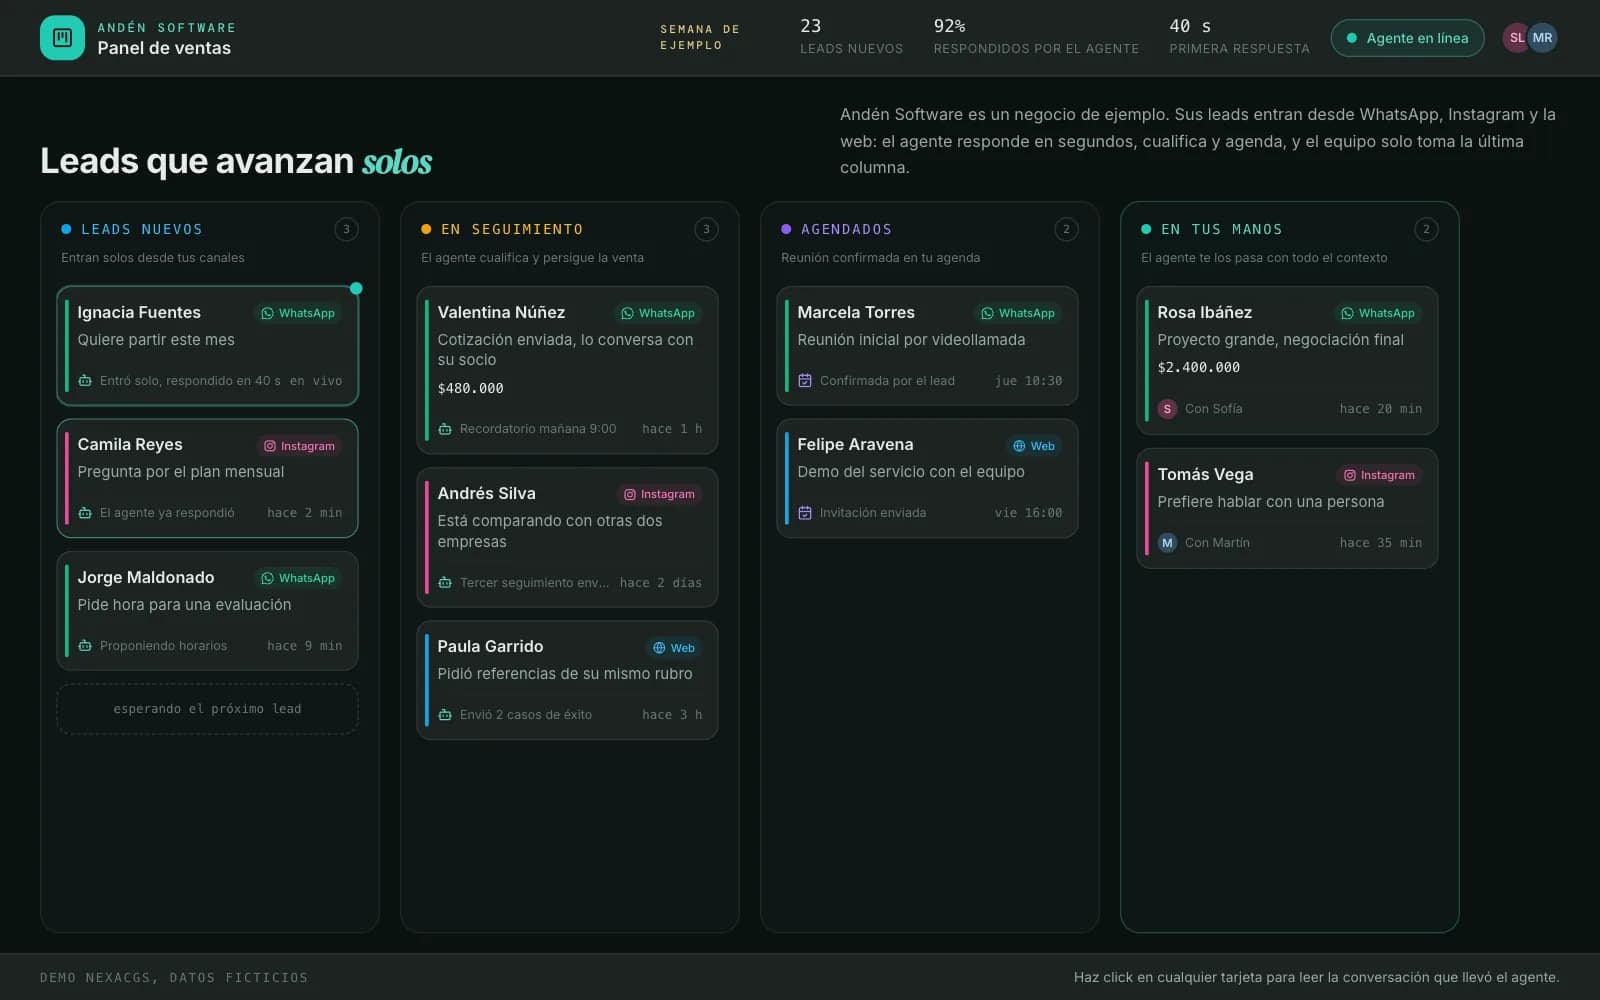The width and height of the screenshot is (1600, 1000).
Task: Click Instagram badge on Camila Reyes card
Action: pos(299,446)
